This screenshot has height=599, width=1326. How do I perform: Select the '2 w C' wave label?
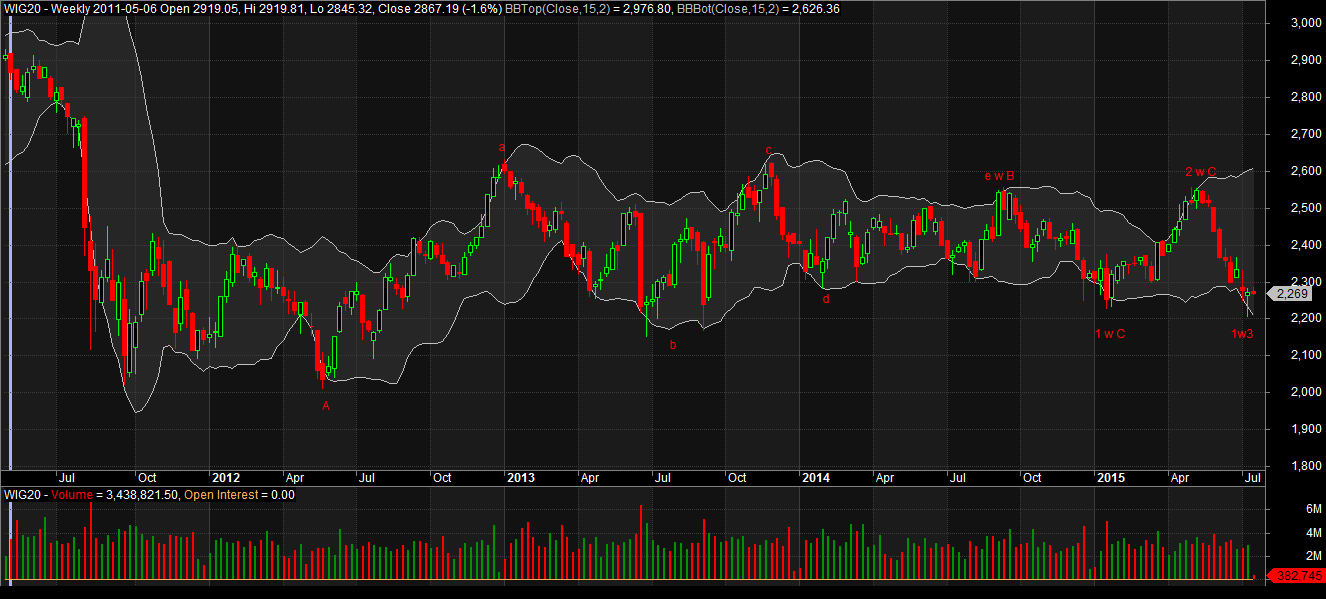click(1200, 172)
